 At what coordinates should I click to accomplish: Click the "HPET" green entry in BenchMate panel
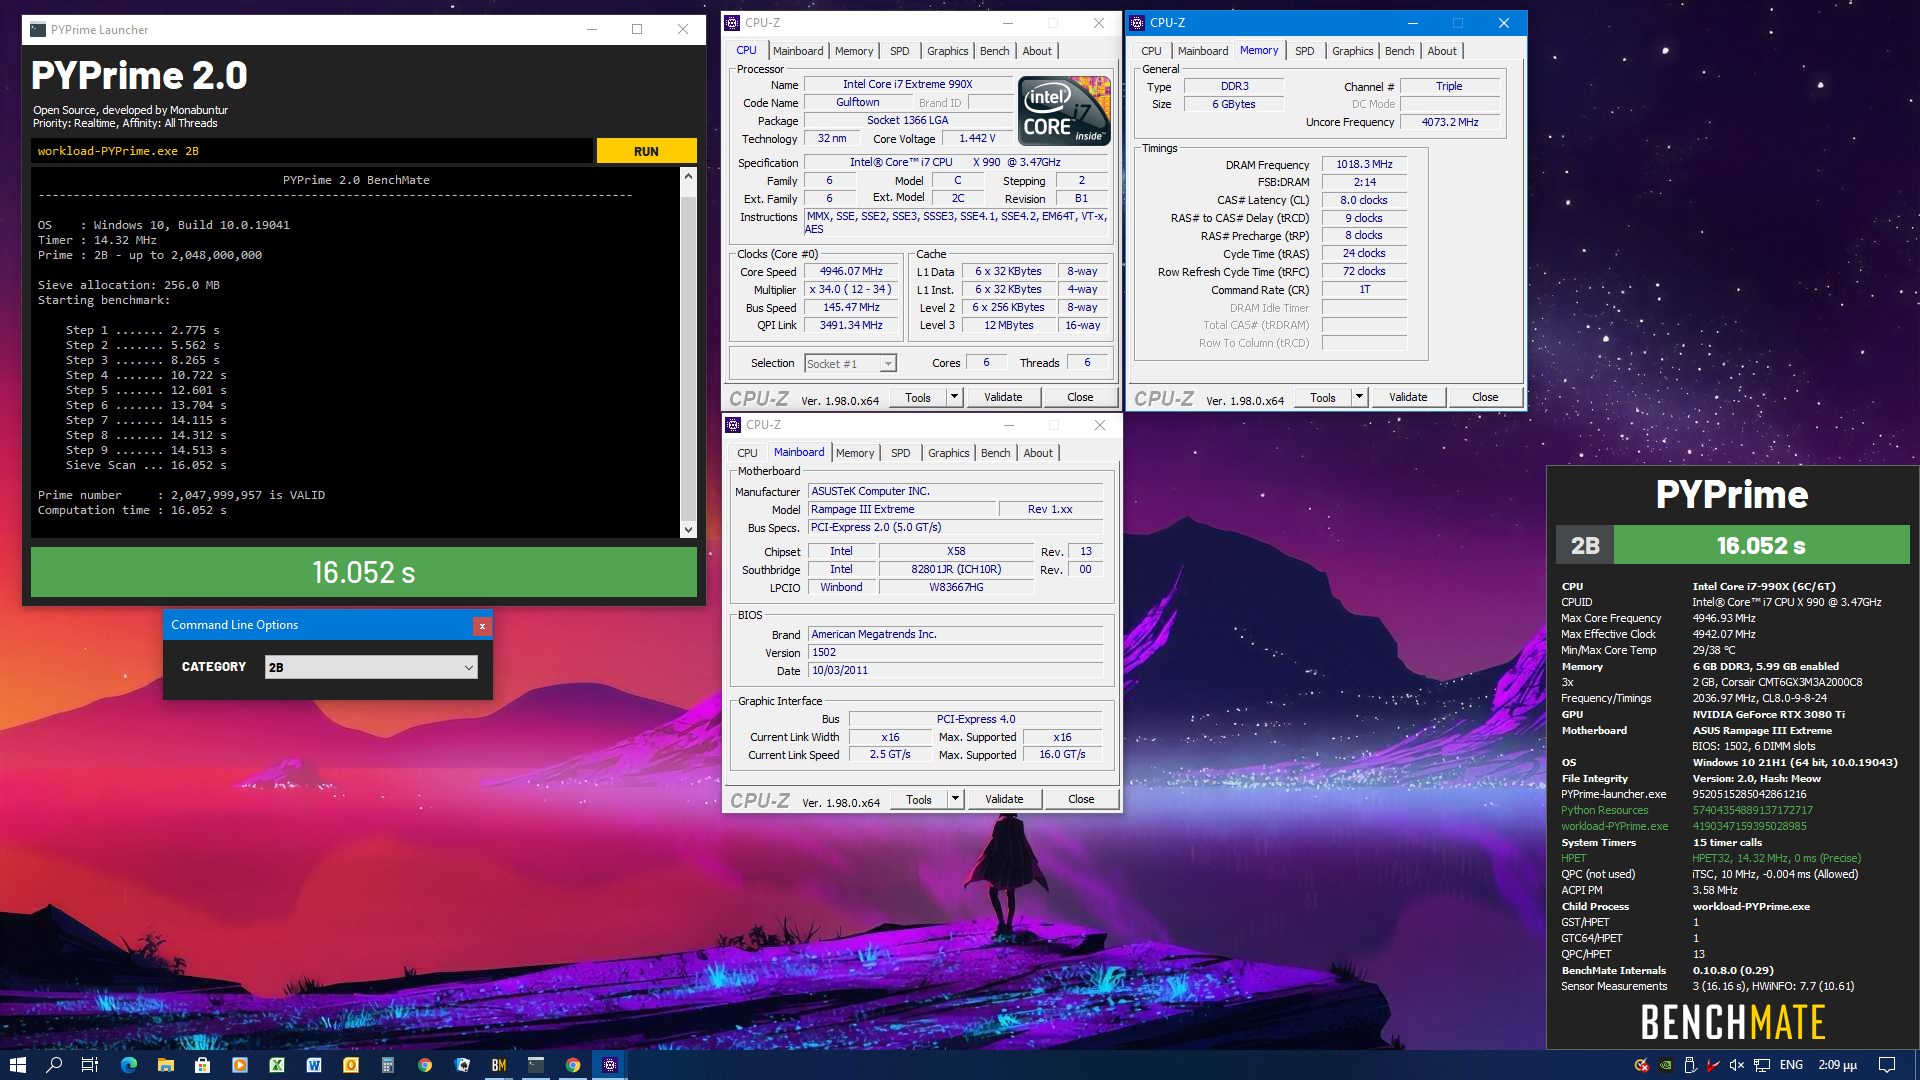tap(1573, 858)
